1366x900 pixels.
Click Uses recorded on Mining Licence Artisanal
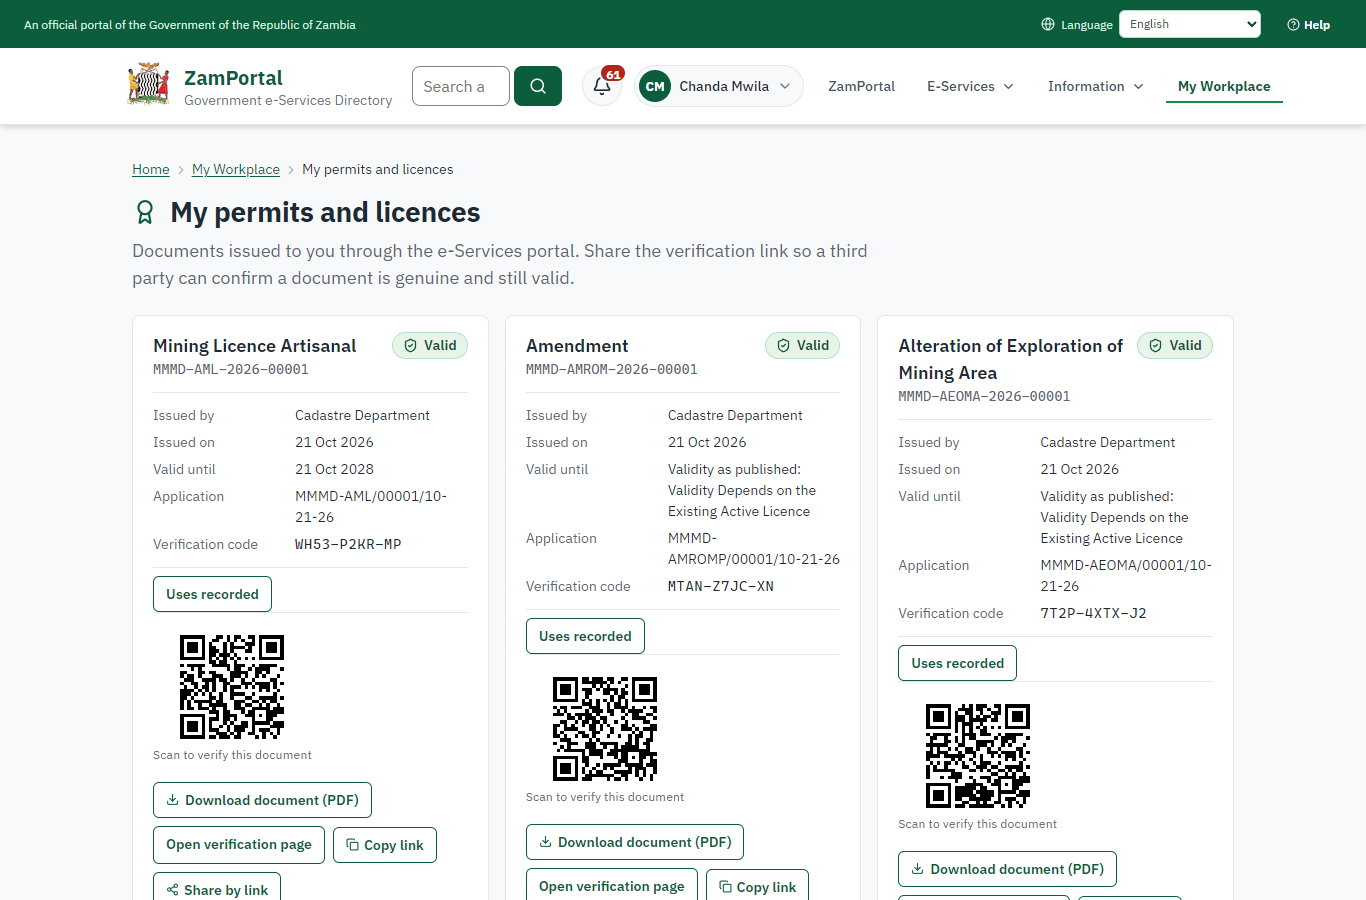(x=212, y=594)
